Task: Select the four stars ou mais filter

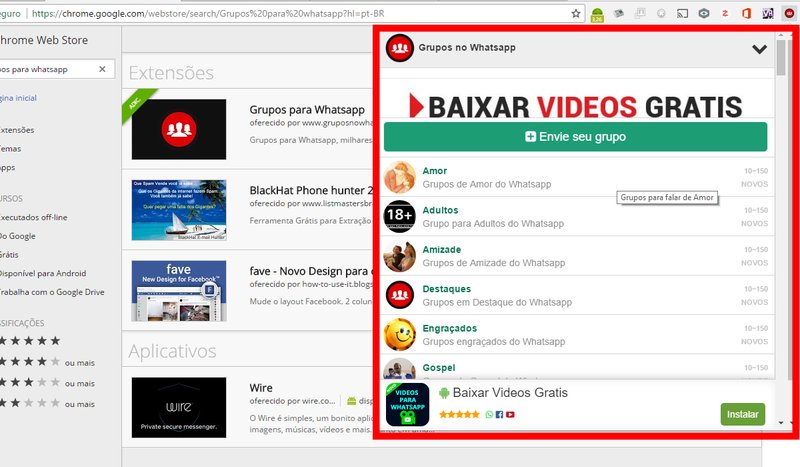Action: [x=47, y=362]
